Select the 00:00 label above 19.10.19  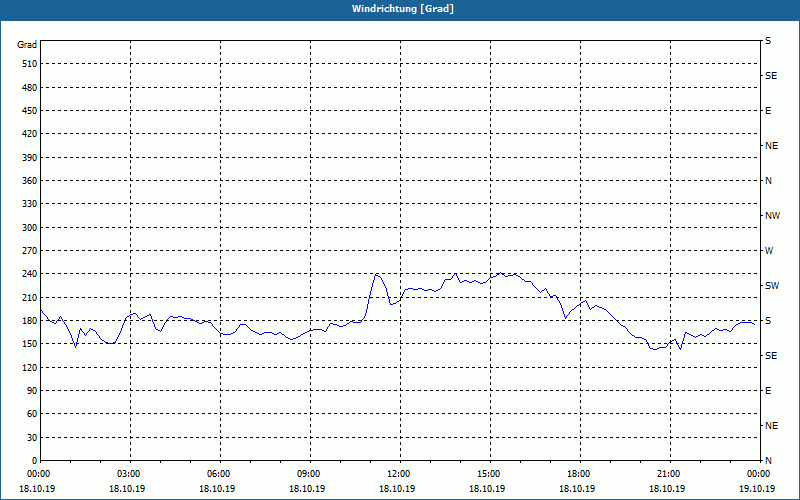[759, 474]
